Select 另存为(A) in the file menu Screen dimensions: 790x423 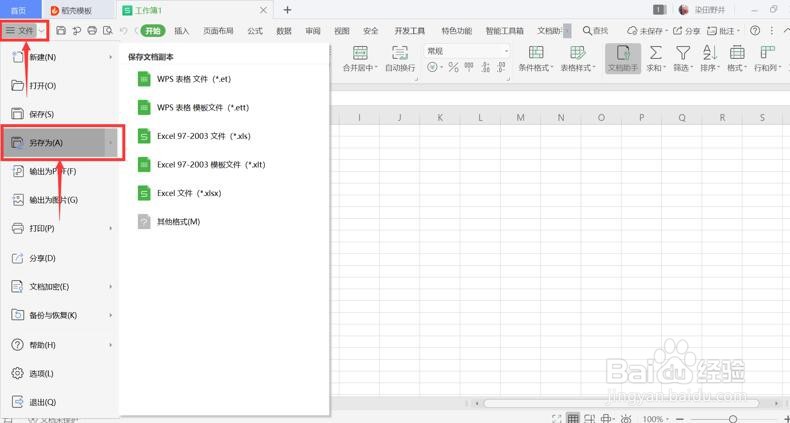tap(59, 143)
